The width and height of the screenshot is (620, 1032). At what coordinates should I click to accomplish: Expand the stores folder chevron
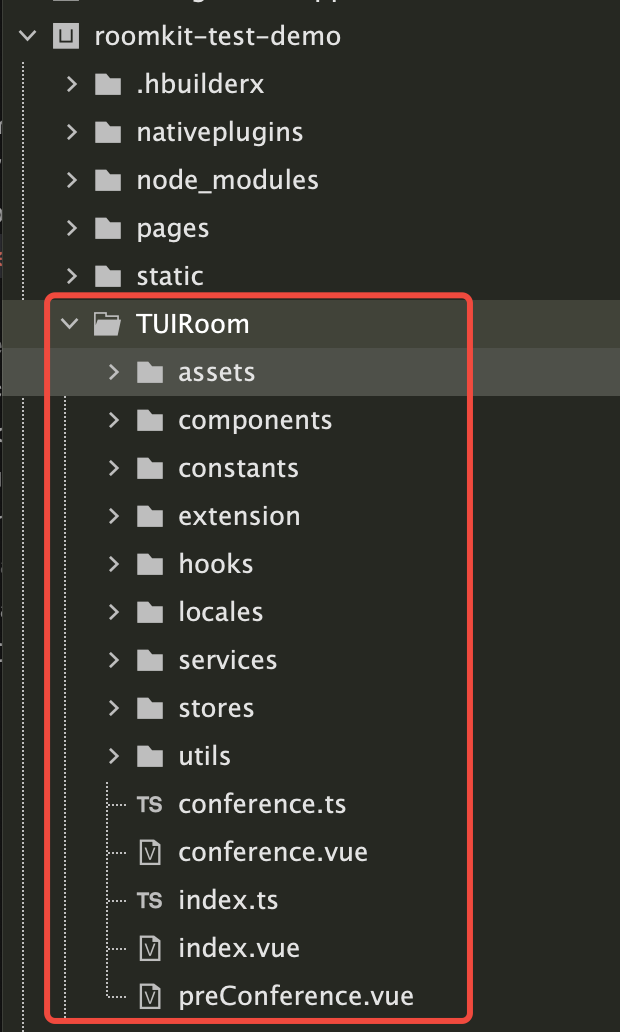[114, 708]
